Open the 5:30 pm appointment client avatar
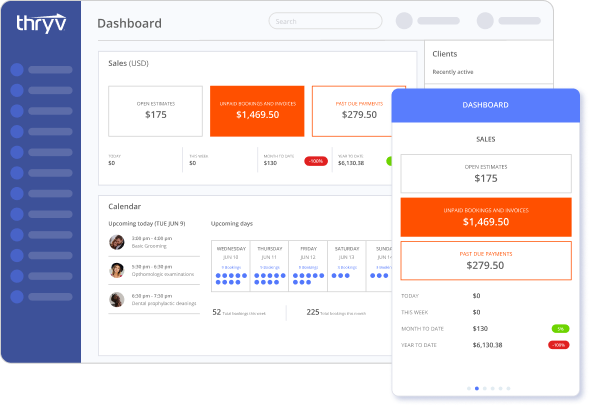This screenshot has width=589, height=407. click(117, 270)
